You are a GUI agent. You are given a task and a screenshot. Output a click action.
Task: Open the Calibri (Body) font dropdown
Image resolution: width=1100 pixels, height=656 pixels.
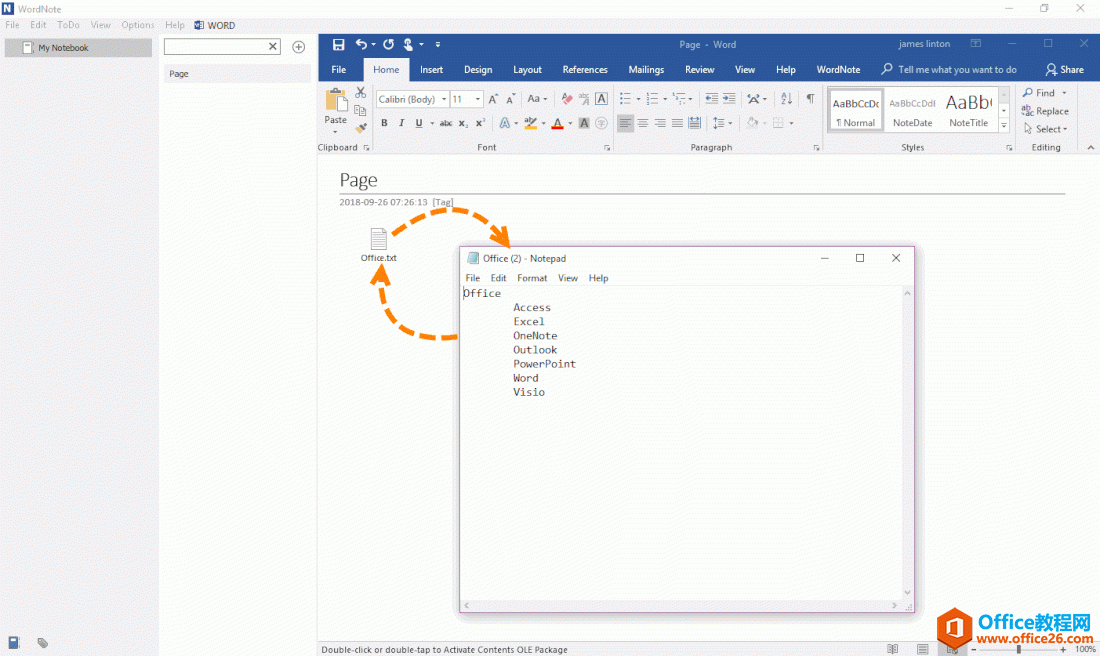[x=411, y=99]
